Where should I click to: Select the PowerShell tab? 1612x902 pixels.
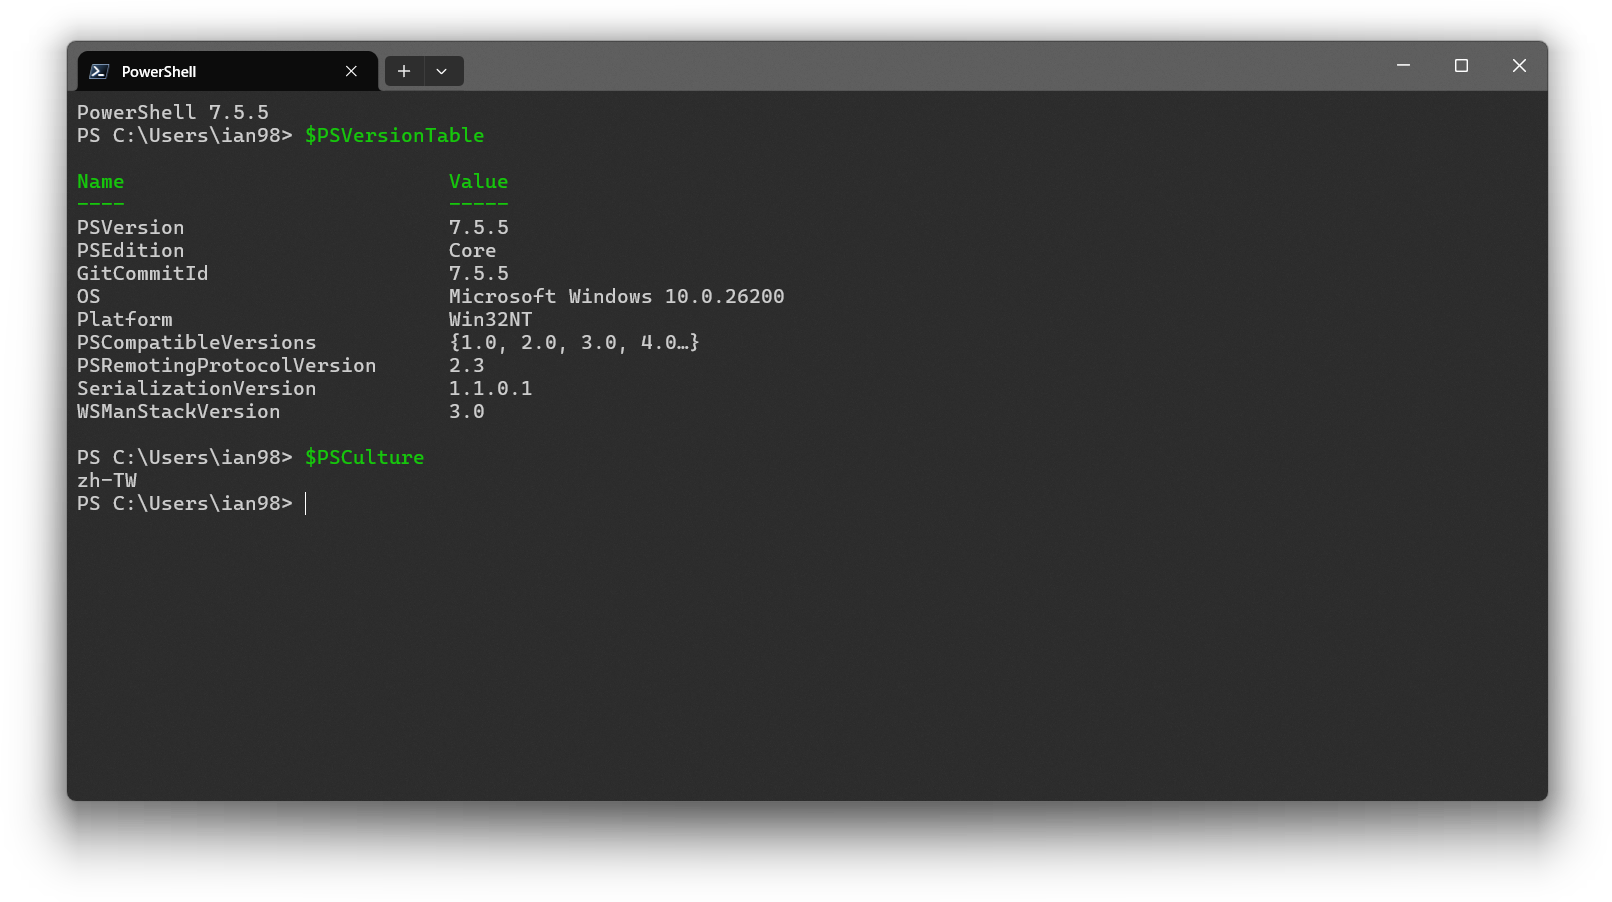[x=228, y=71]
